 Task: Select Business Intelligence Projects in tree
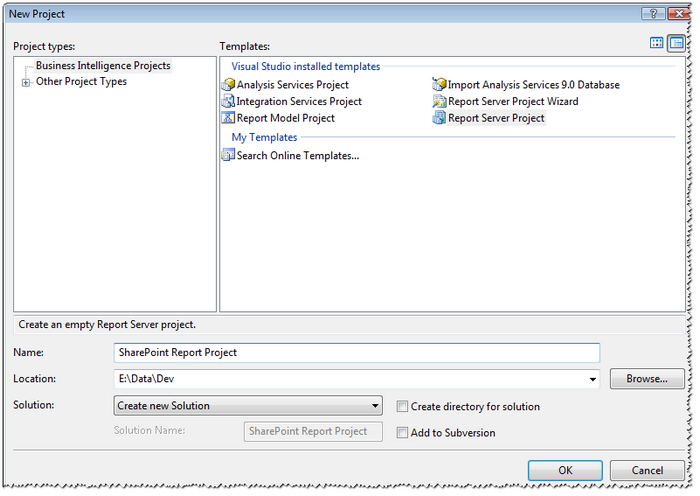tap(103, 66)
